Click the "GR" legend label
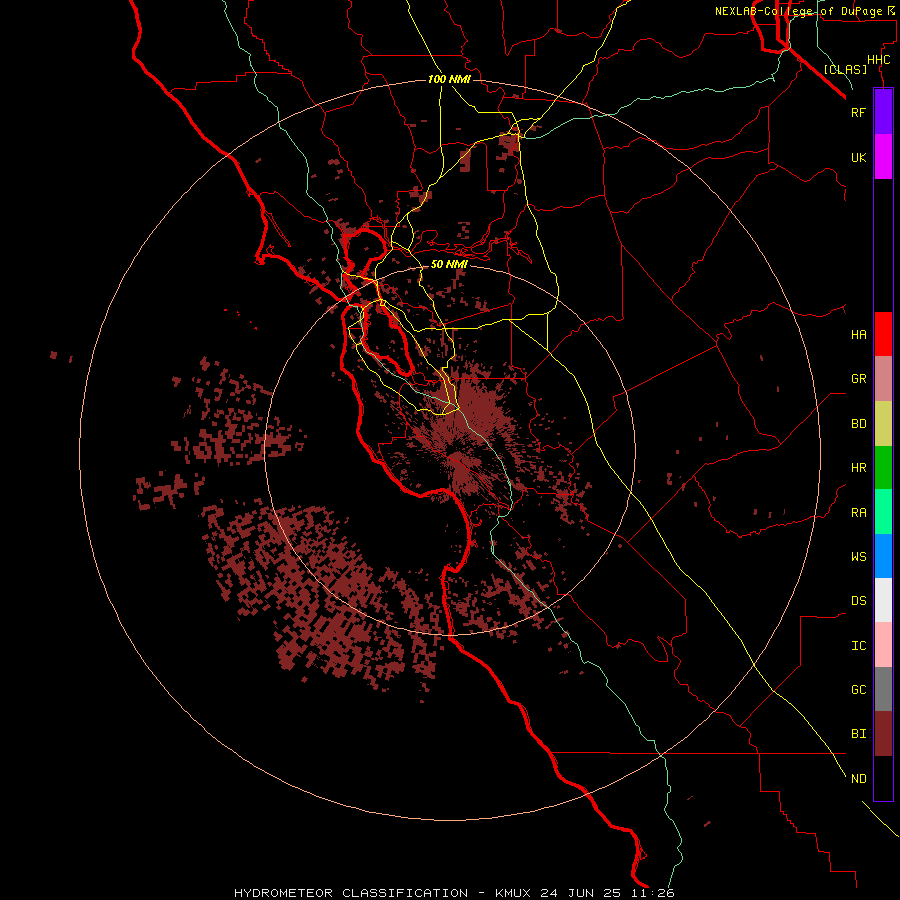This screenshot has height=900, width=900. point(858,379)
